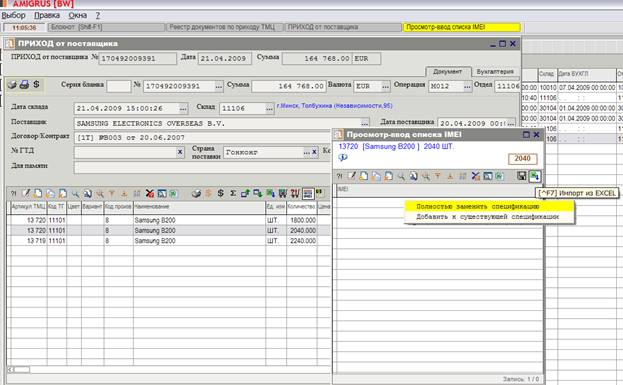This screenshot has width=623, height=385.
Task: Activate 'Реестр документов по приходу ТМЦ' window tab
Action: pos(224,27)
